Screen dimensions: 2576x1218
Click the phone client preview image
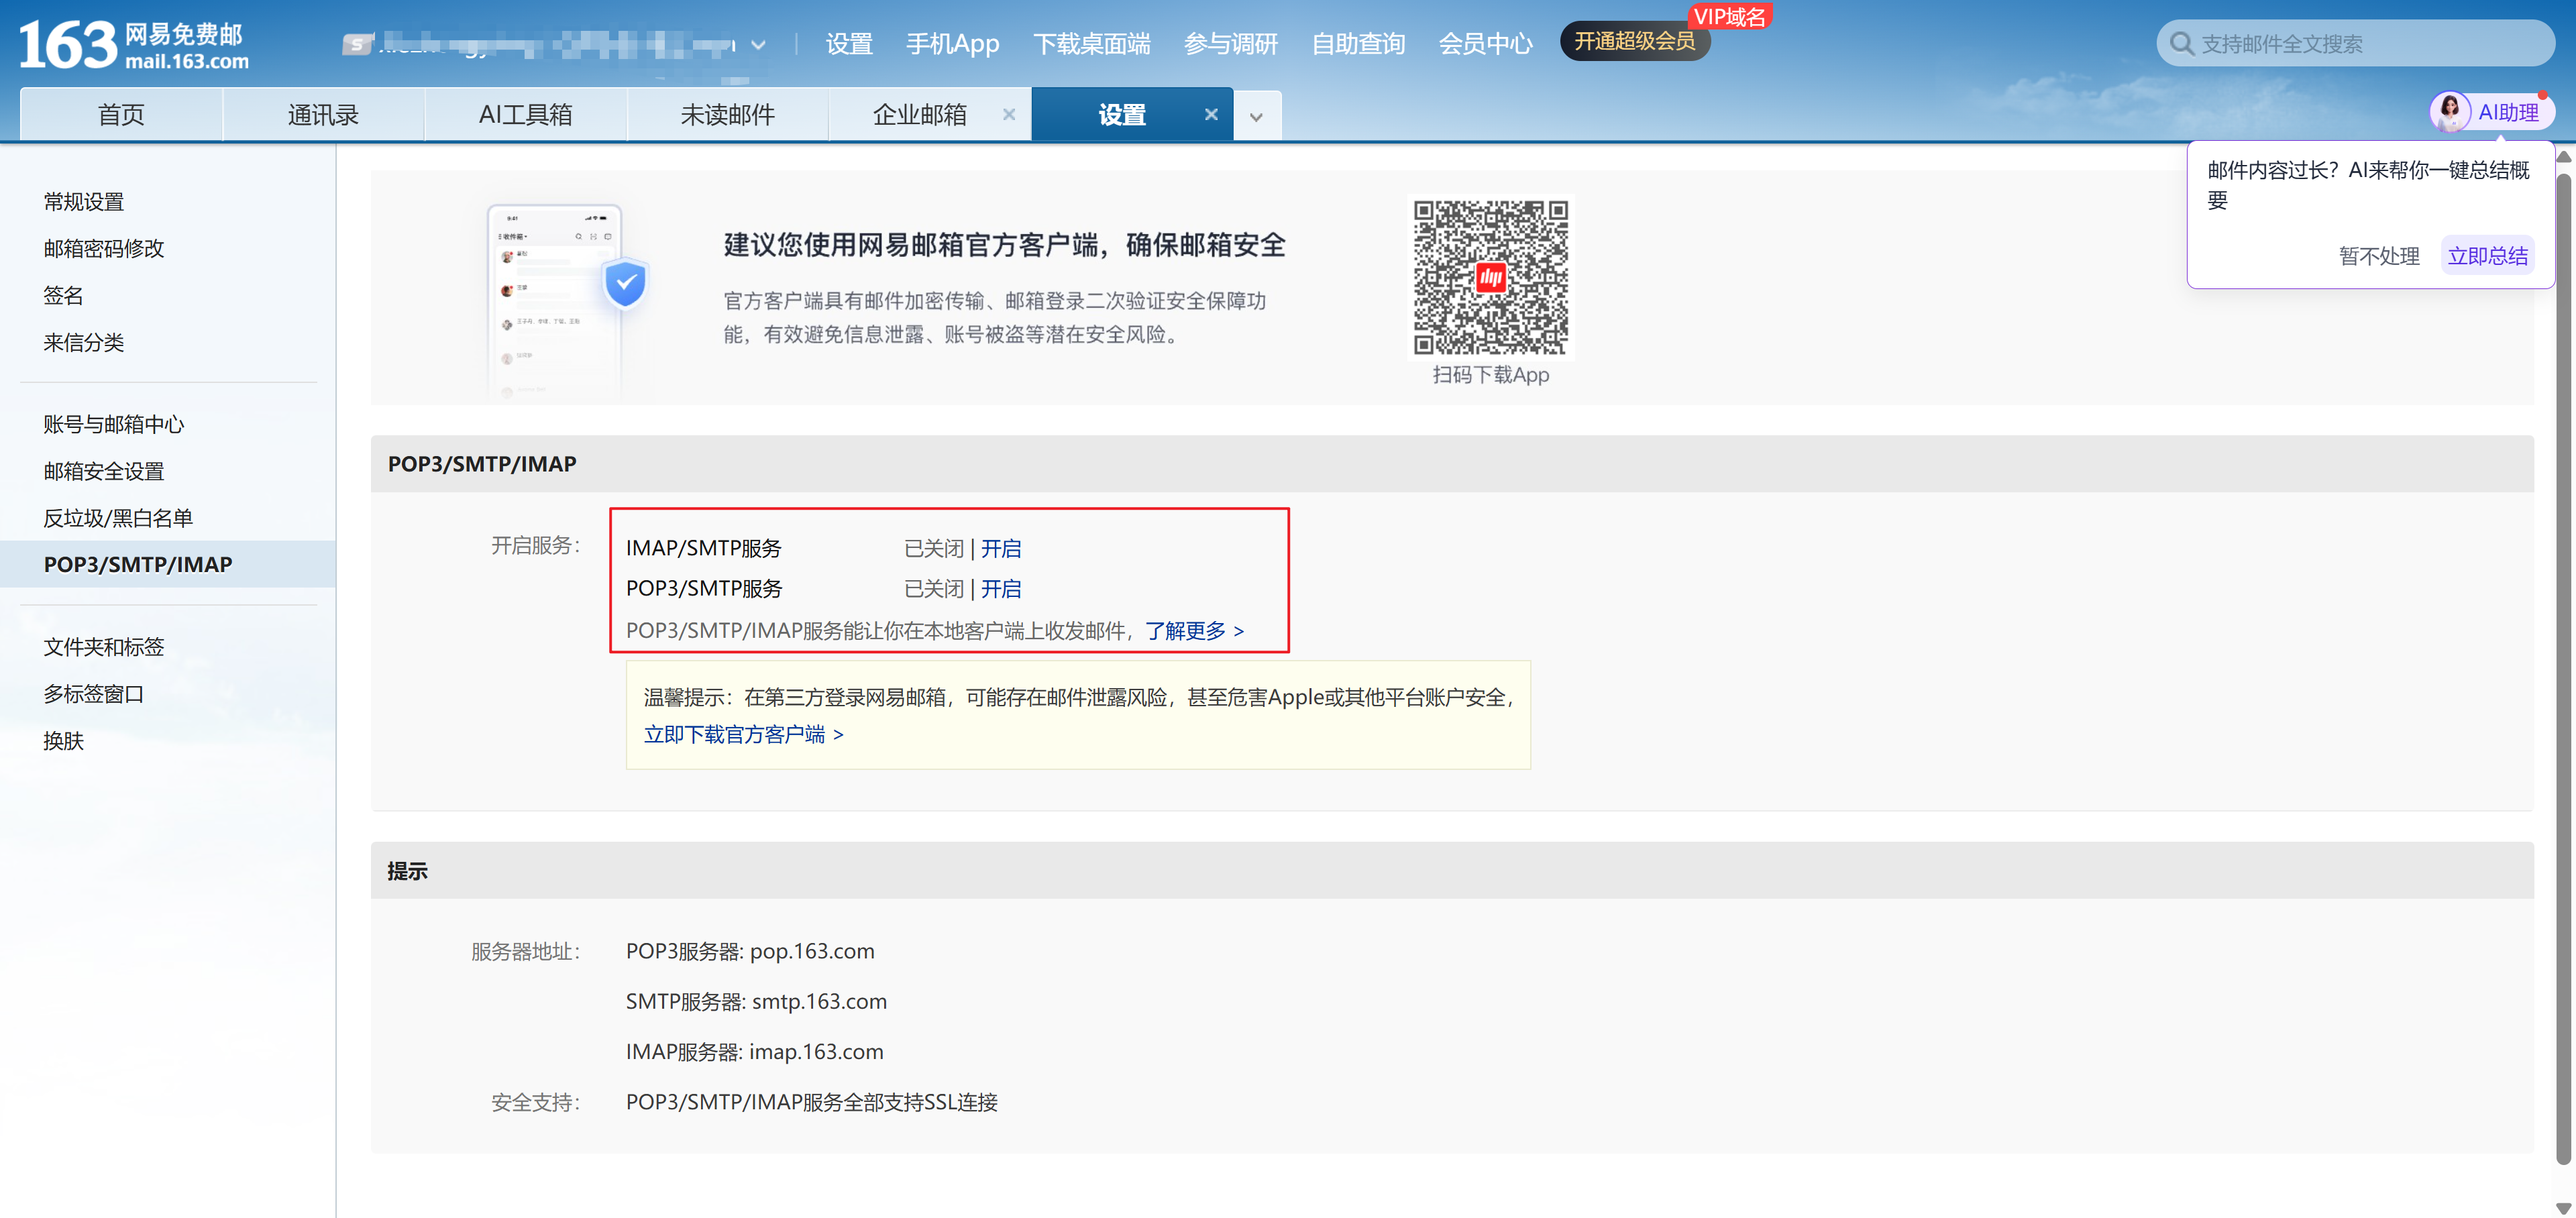click(566, 302)
